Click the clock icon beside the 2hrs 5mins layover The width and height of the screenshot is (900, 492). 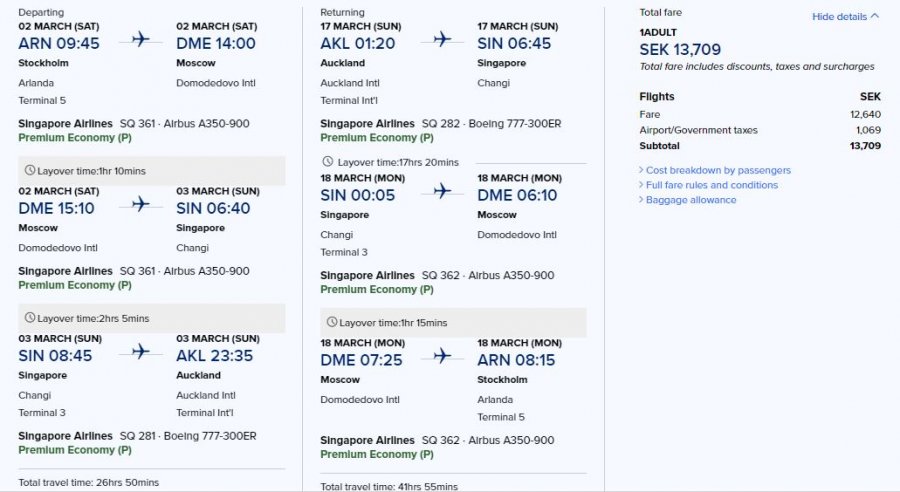pos(29,318)
